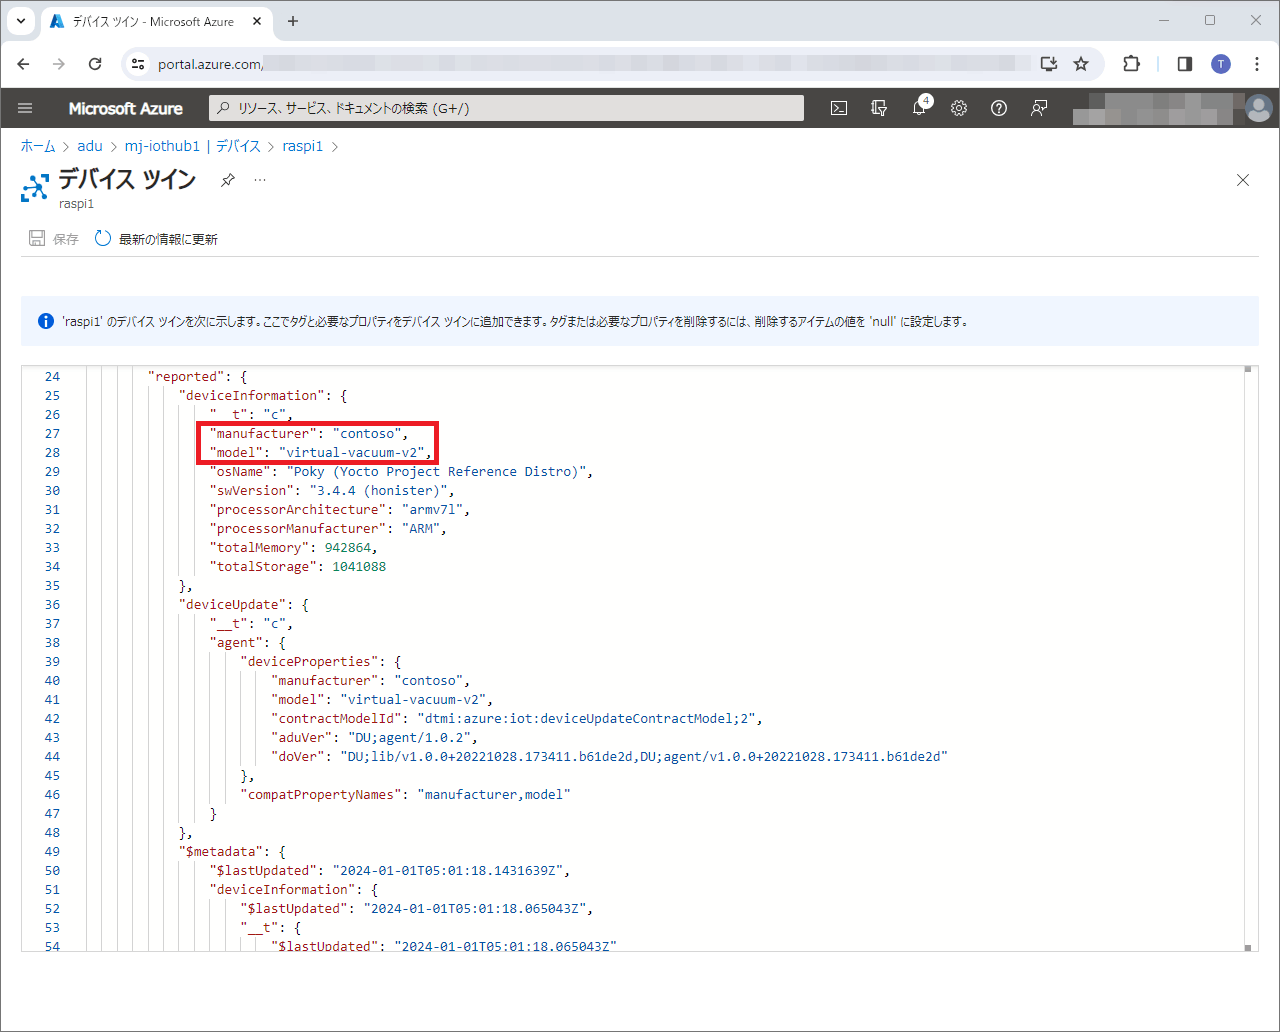The height and width of the screenshot is (1032, 1280).
Task: Click the "manufacturer,model" value on line 46
Action: coord(494,795)
